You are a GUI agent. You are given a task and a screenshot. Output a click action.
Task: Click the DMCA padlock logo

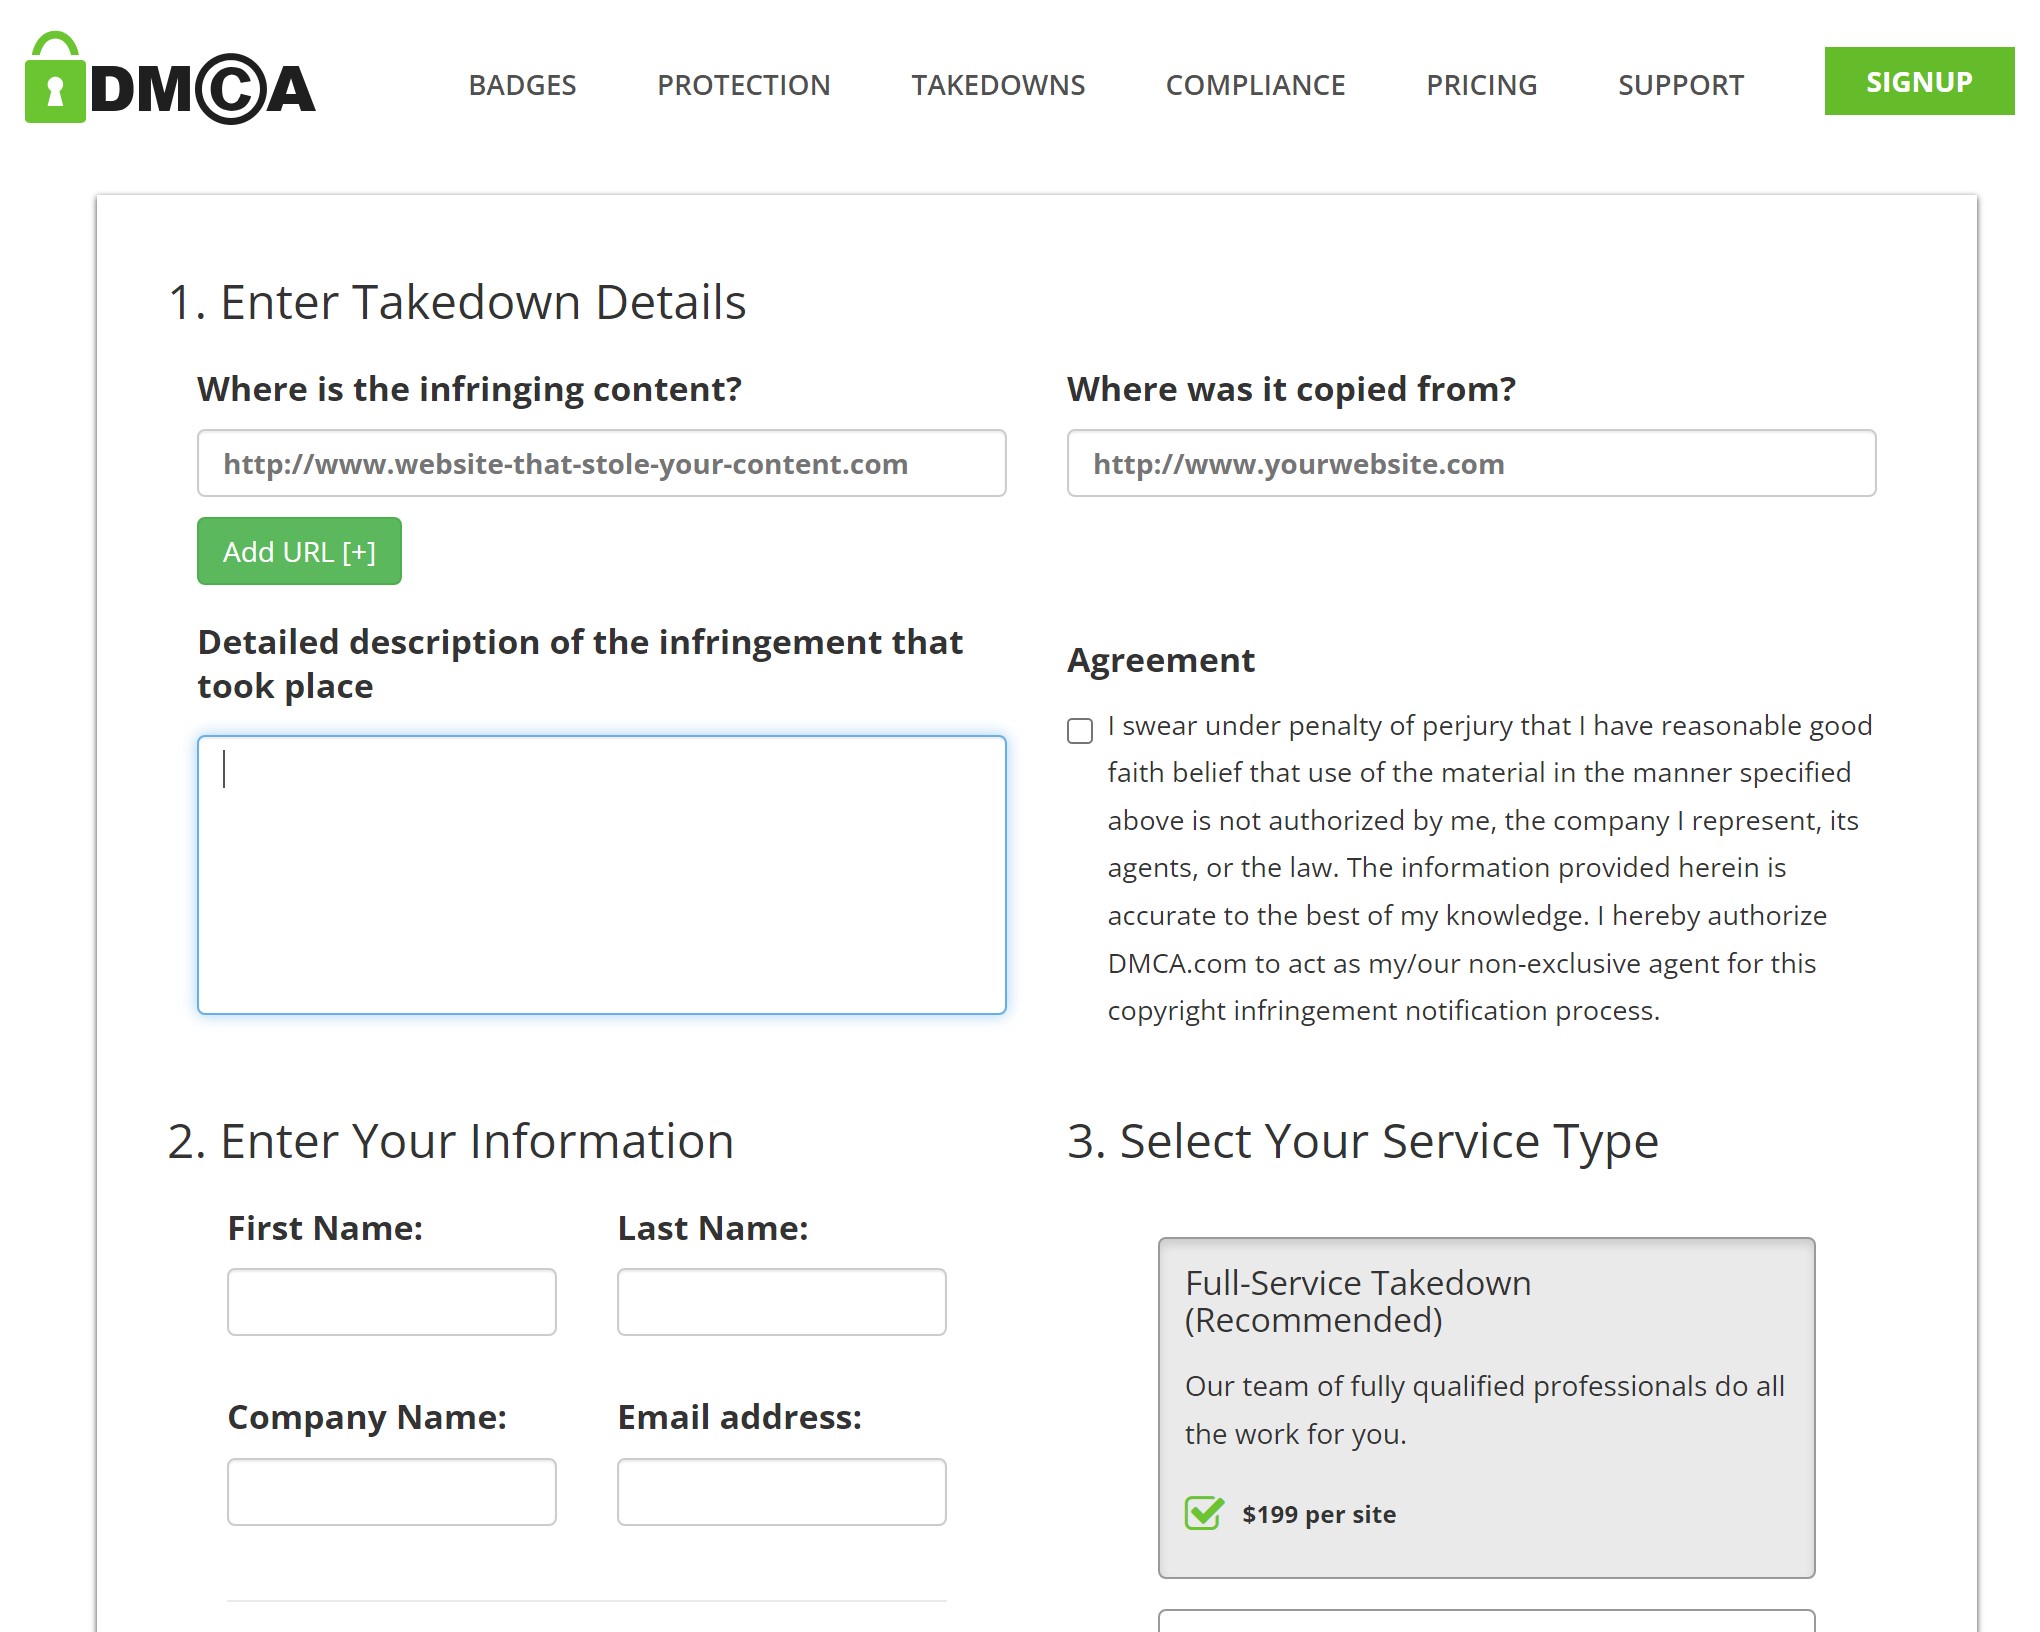tap(169, 82)
